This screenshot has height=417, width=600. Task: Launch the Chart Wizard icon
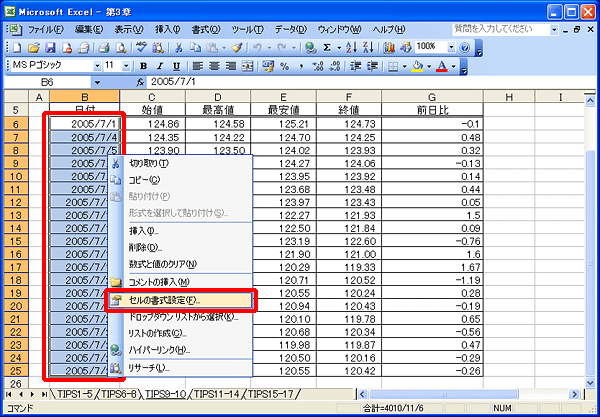coord(389,47)
